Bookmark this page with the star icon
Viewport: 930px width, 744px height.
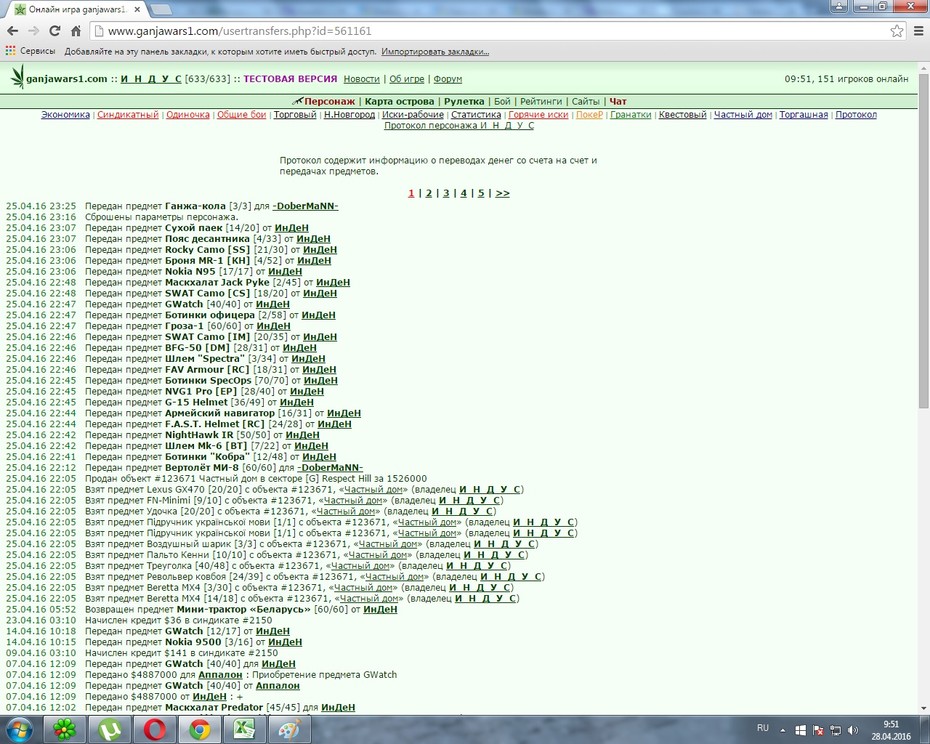[x=897, y=31]
